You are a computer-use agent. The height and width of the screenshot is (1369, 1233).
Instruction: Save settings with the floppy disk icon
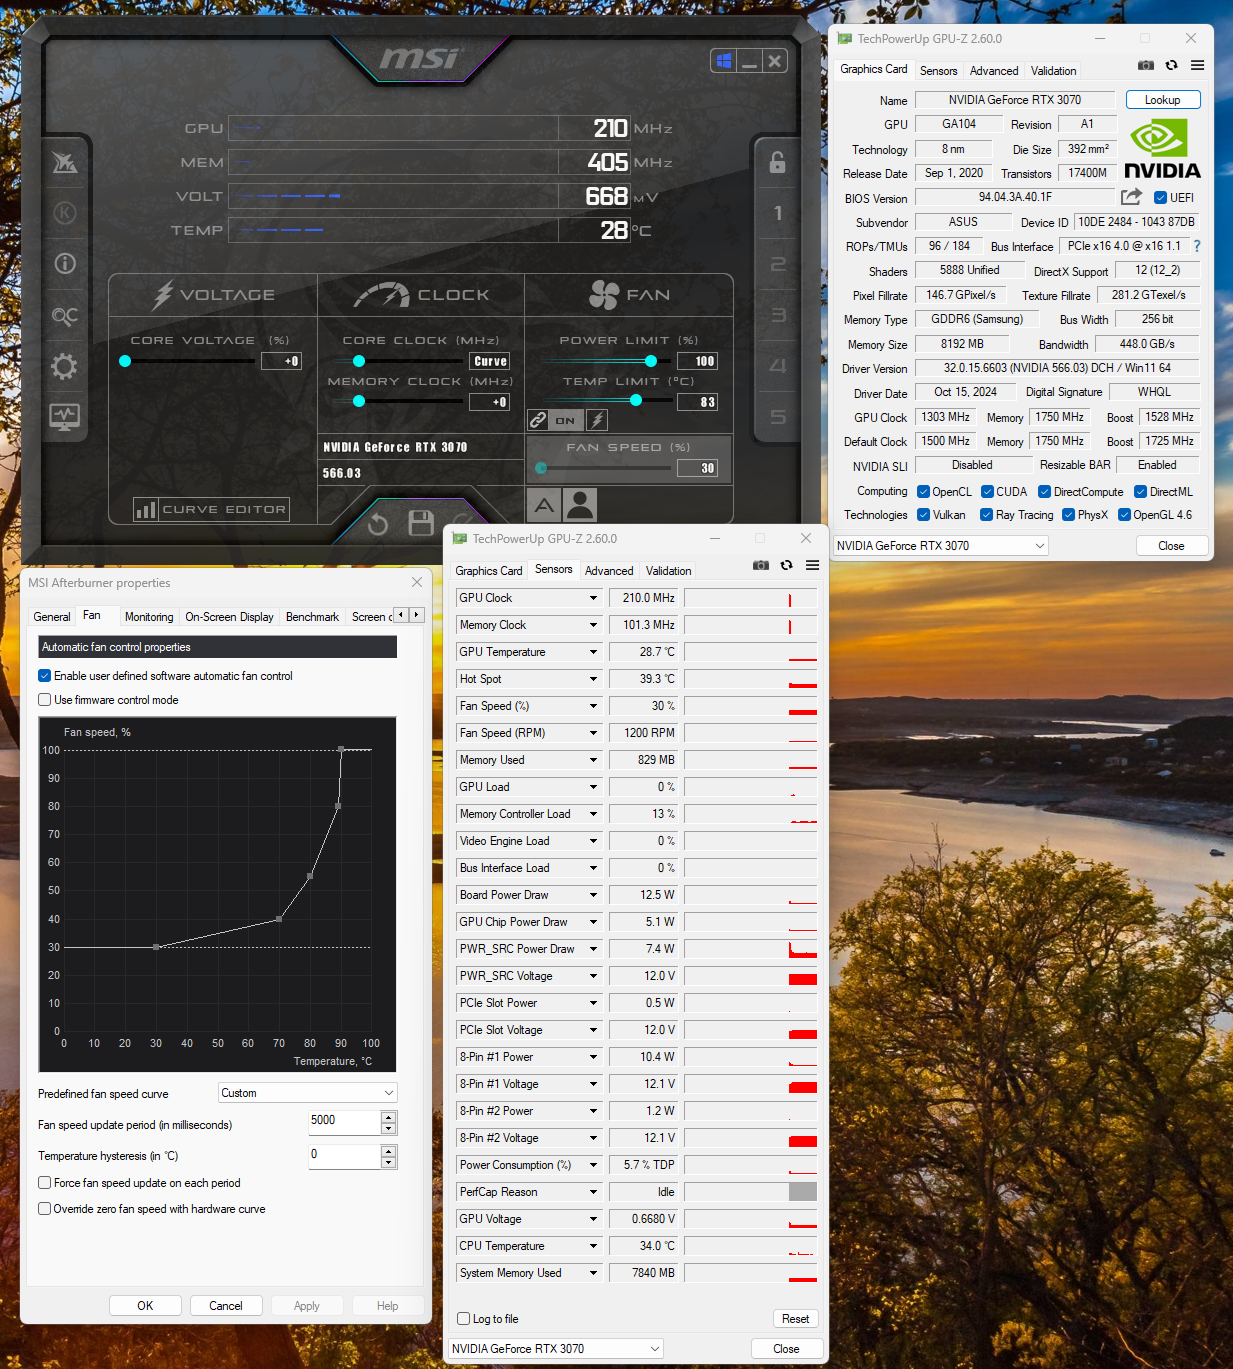click(x=421, y=523)
